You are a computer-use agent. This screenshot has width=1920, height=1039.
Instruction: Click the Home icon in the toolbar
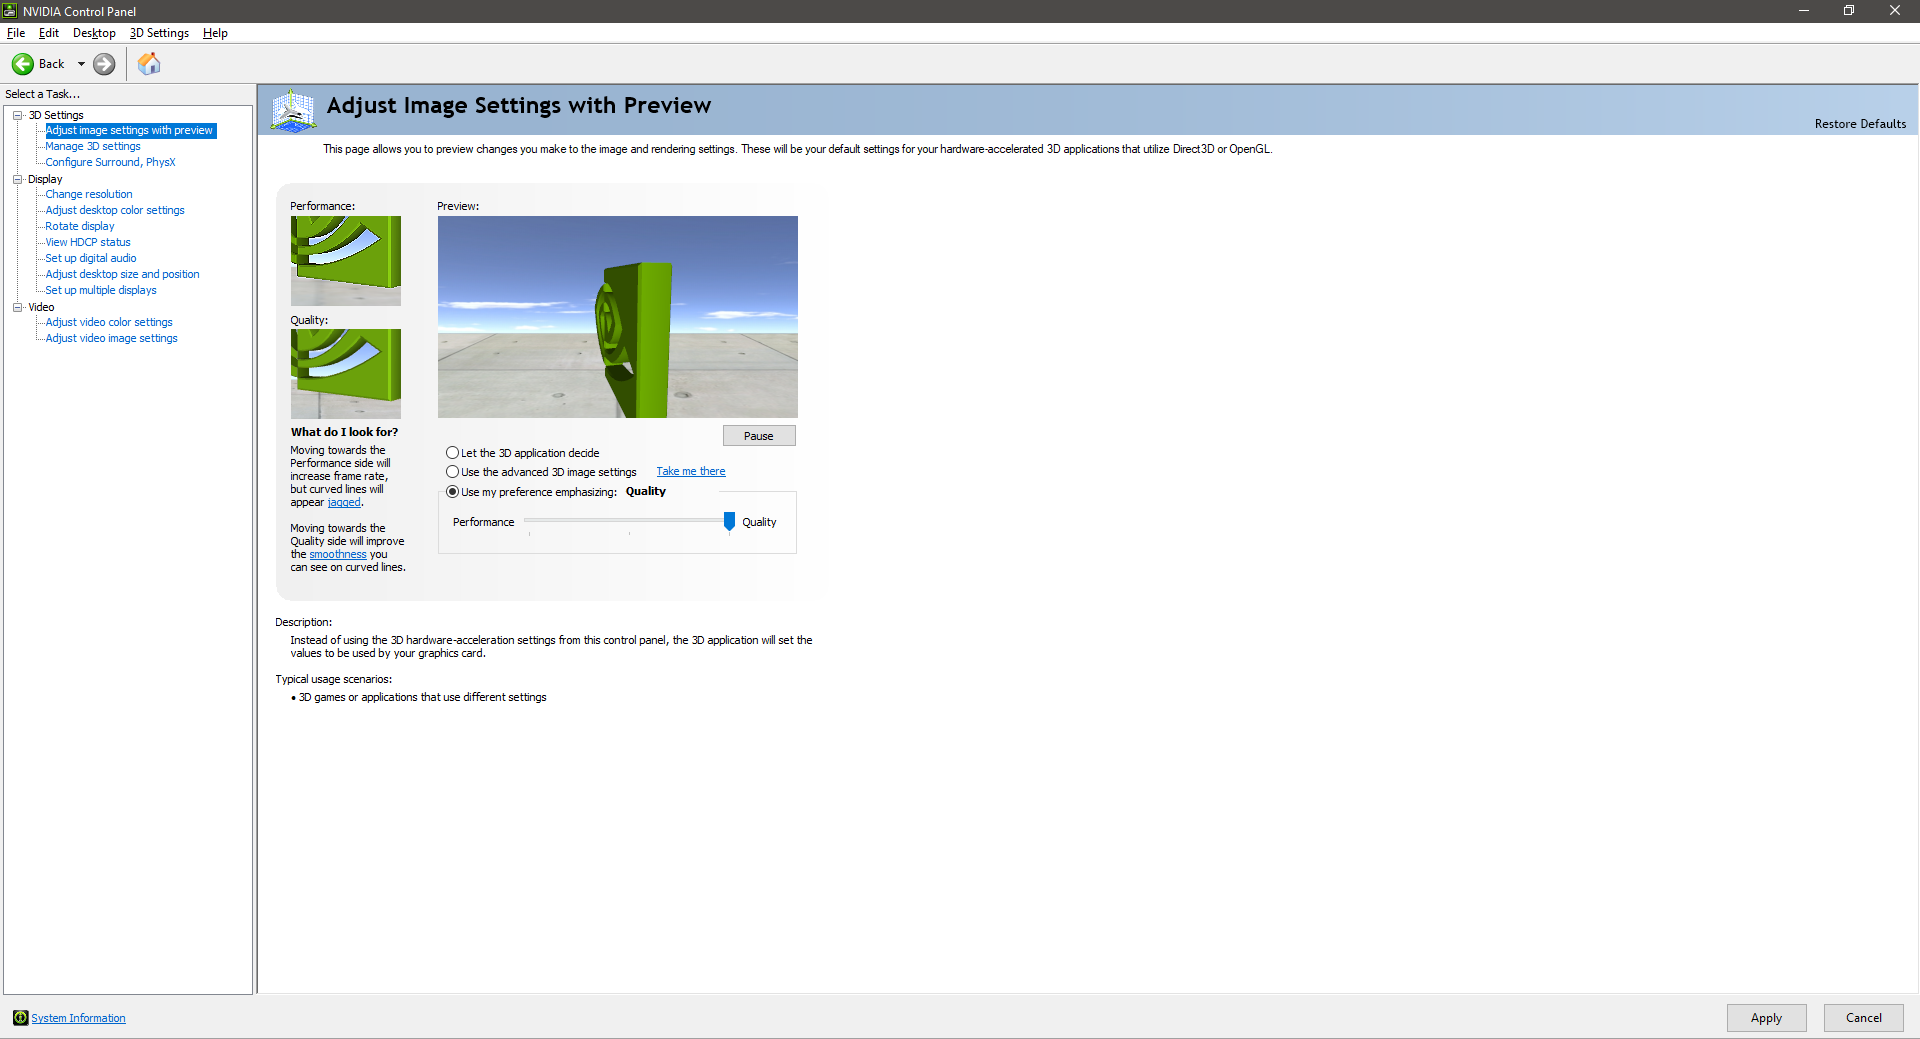pyautogui.click(x=149, y=64)
